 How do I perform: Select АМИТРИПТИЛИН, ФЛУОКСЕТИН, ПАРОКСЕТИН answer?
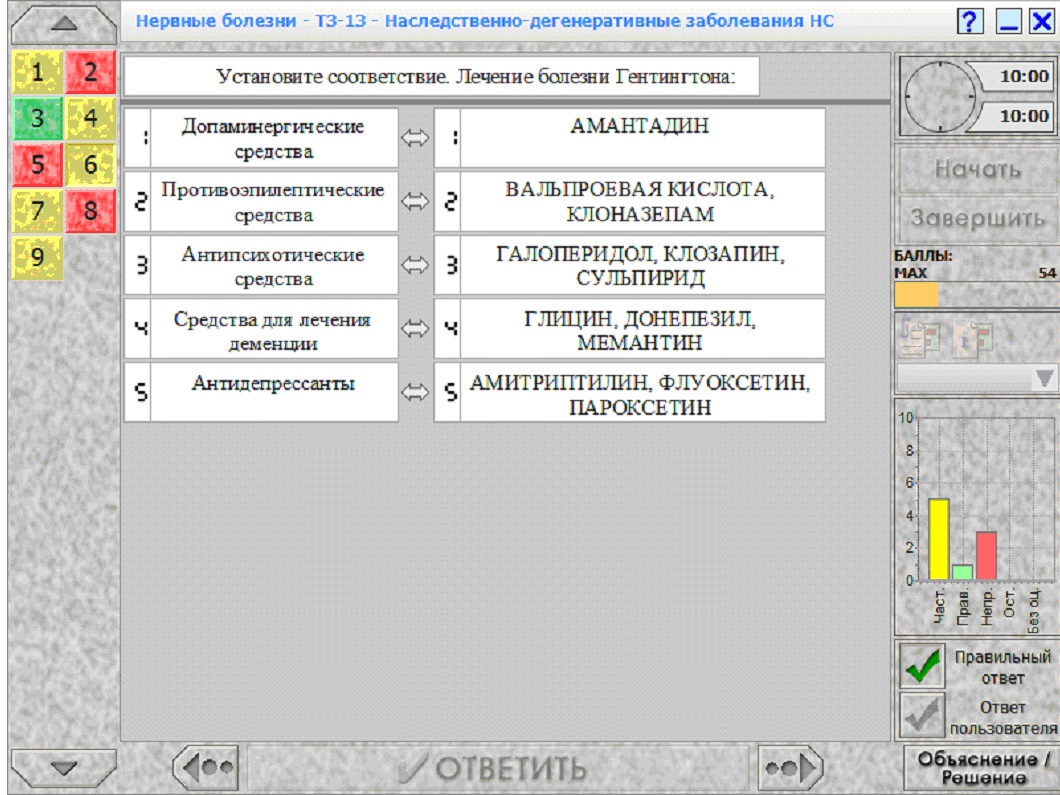click(x=629, y=392)
